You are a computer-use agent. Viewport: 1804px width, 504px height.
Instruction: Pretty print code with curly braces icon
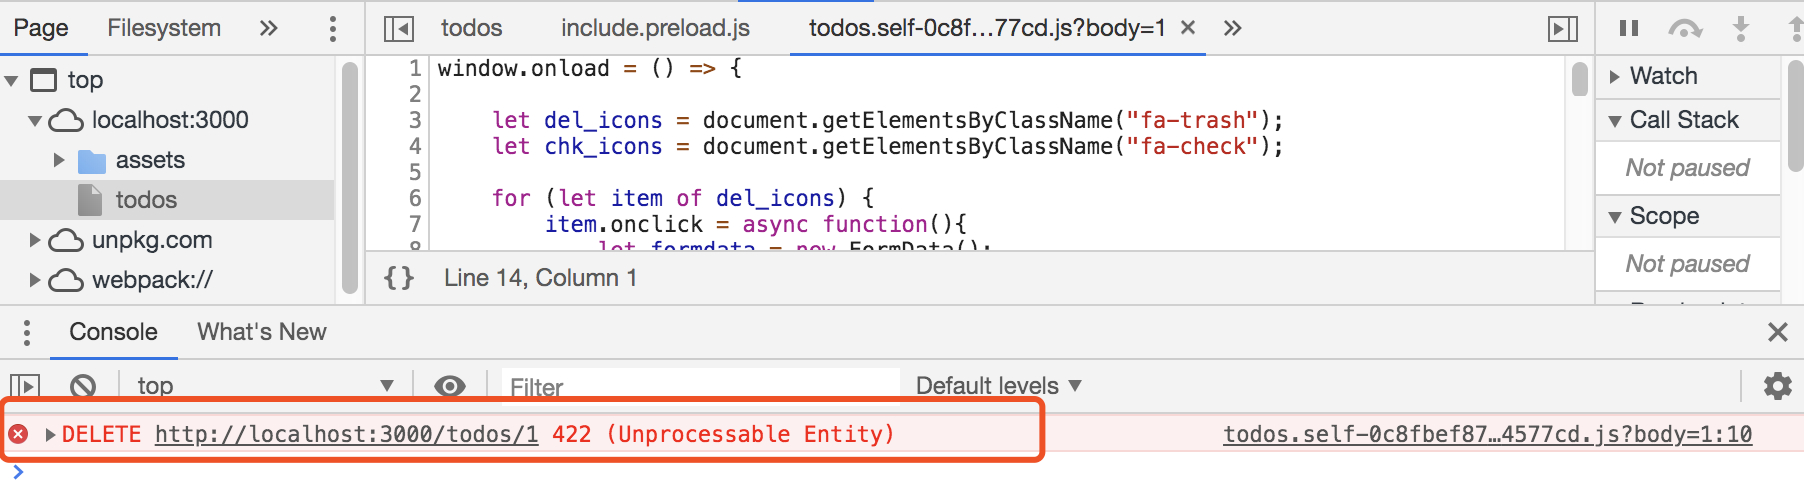click(399, 278)
